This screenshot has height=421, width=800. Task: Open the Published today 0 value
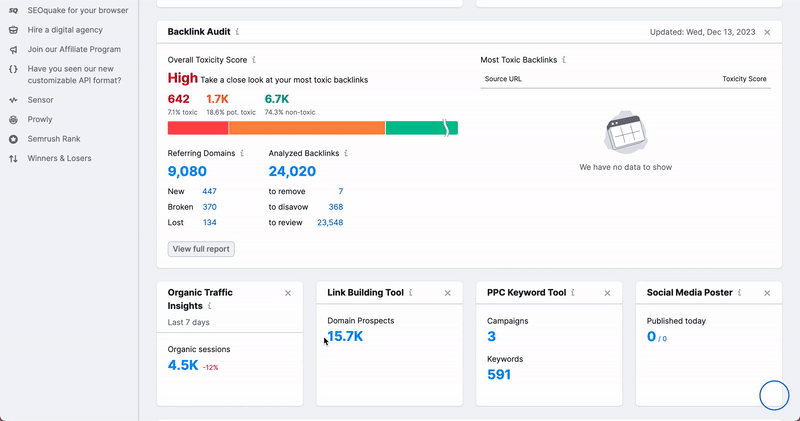tap(652, 336)
